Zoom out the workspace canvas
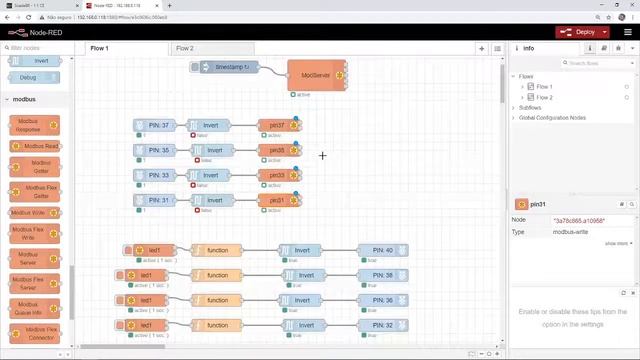 [x=482, y=354]
